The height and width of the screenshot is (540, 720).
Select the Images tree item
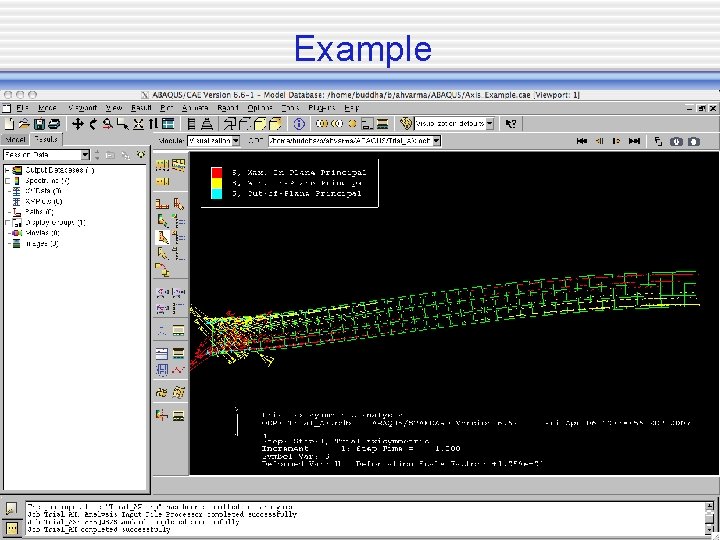(42, 244)
